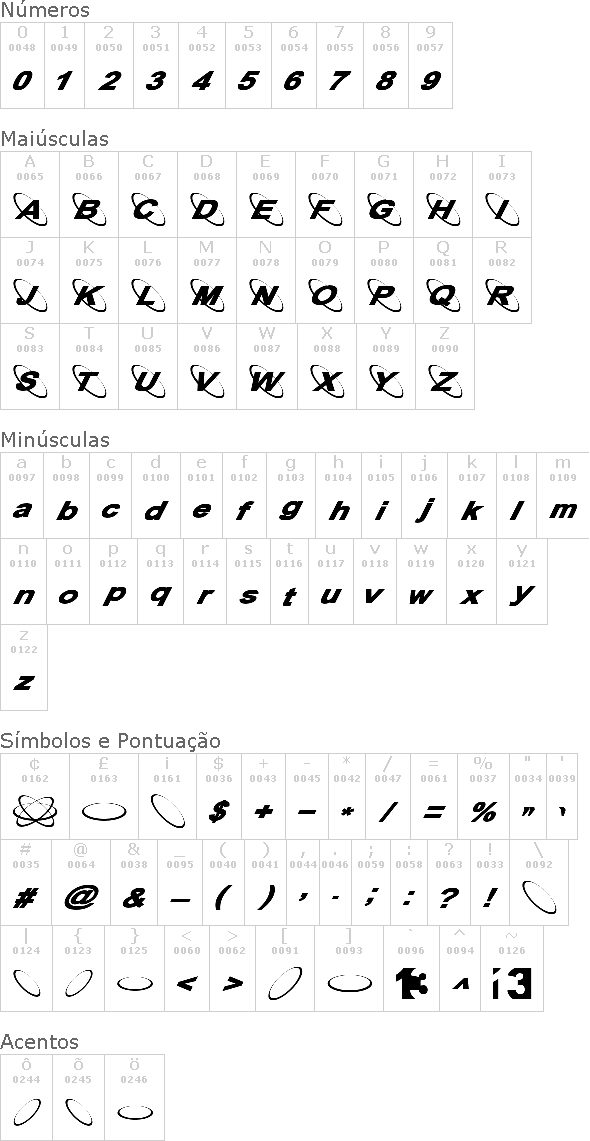Select the percent sign glyph cell 0037
The image size is (590, 1141).
(x=484, y=796)
